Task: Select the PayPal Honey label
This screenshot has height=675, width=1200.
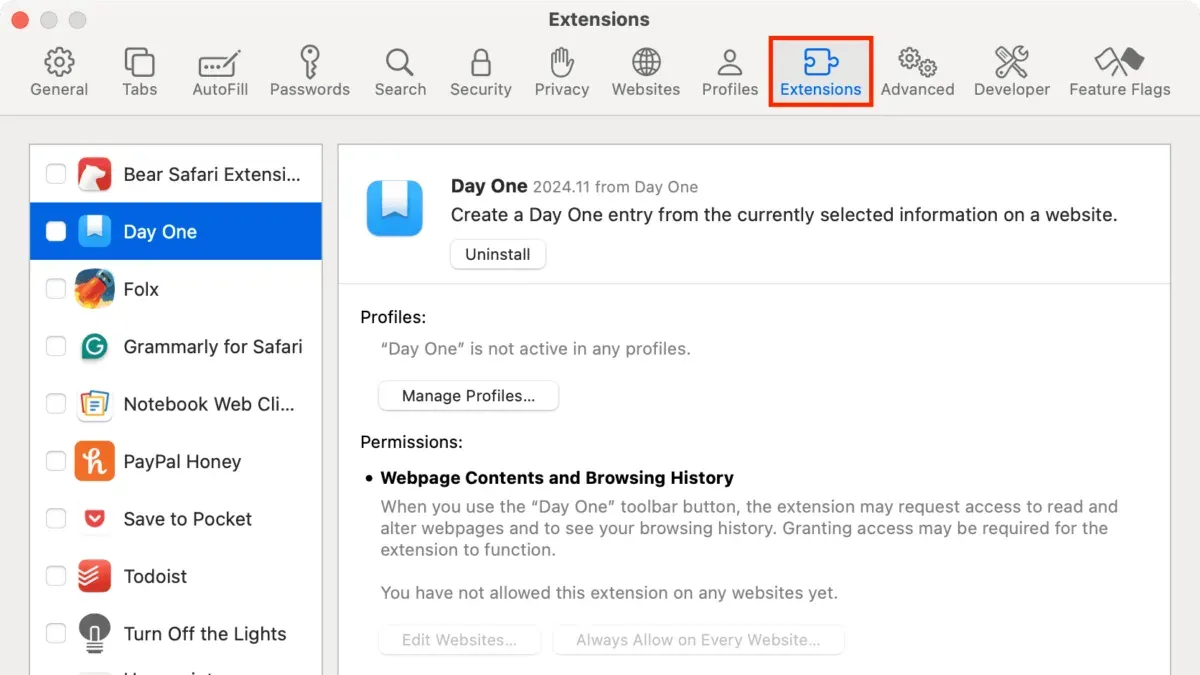Action: (182, 462)
